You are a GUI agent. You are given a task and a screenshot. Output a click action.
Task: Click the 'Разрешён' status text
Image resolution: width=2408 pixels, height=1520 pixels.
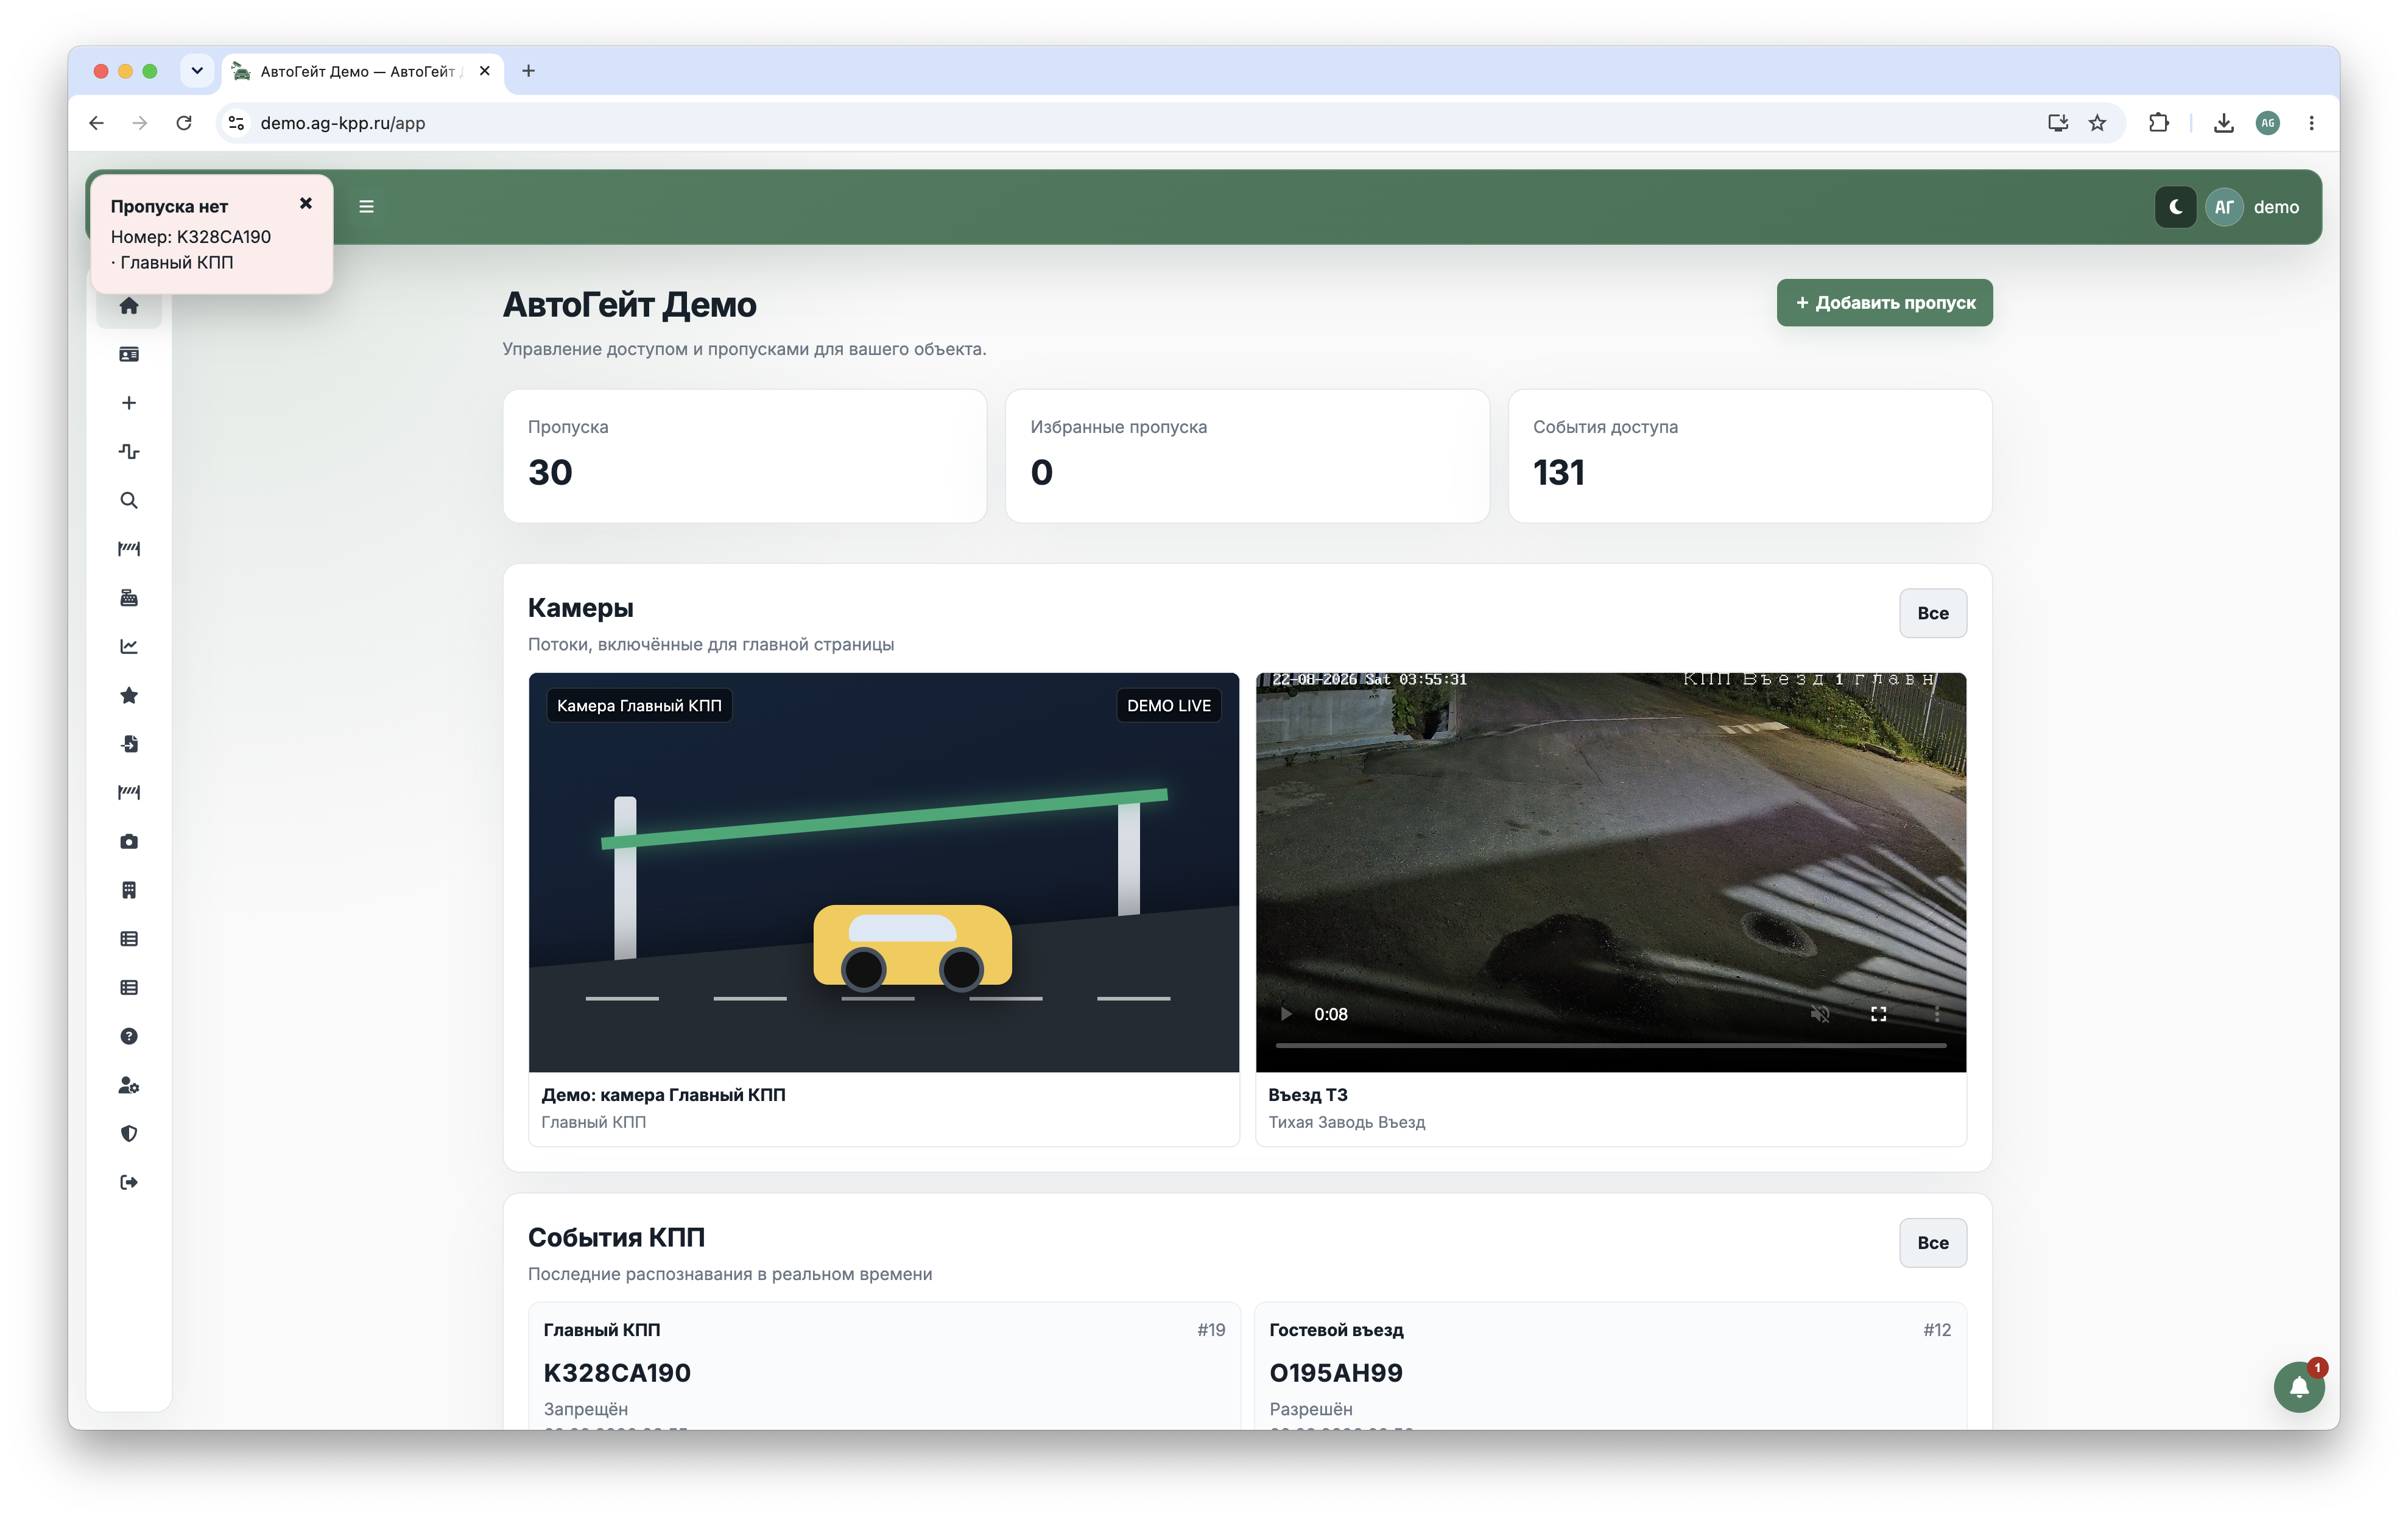click(x=1311, y=1409)
